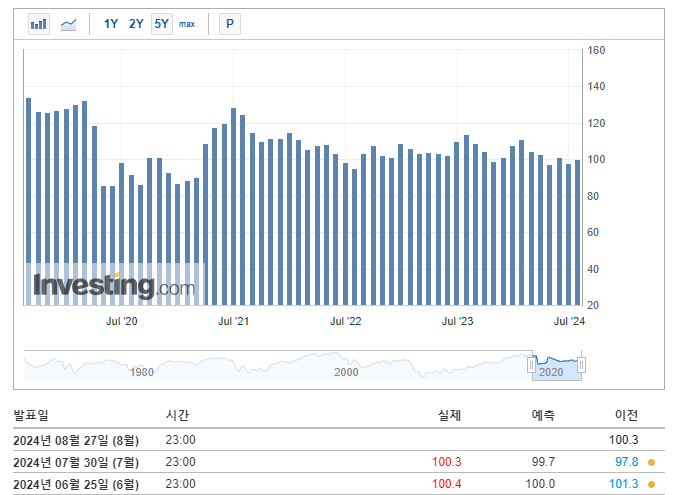This screenshot has width=677, height=495.
Task: Click the Jul '24 x-axis label
Action: click(569, 321)
